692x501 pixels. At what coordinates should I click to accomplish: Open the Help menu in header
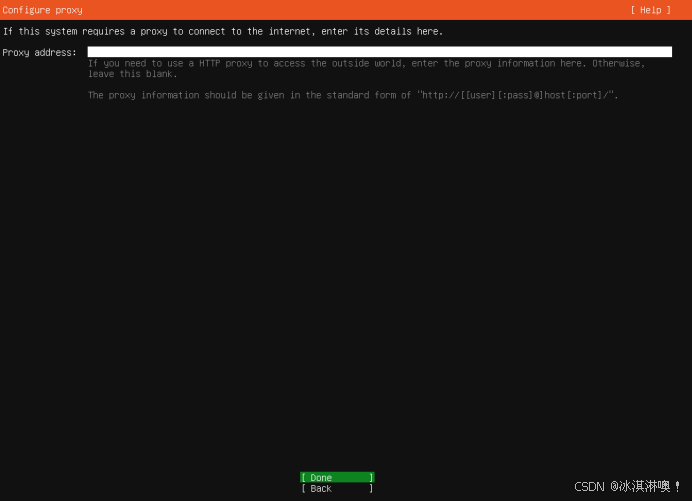coord(651,10)
